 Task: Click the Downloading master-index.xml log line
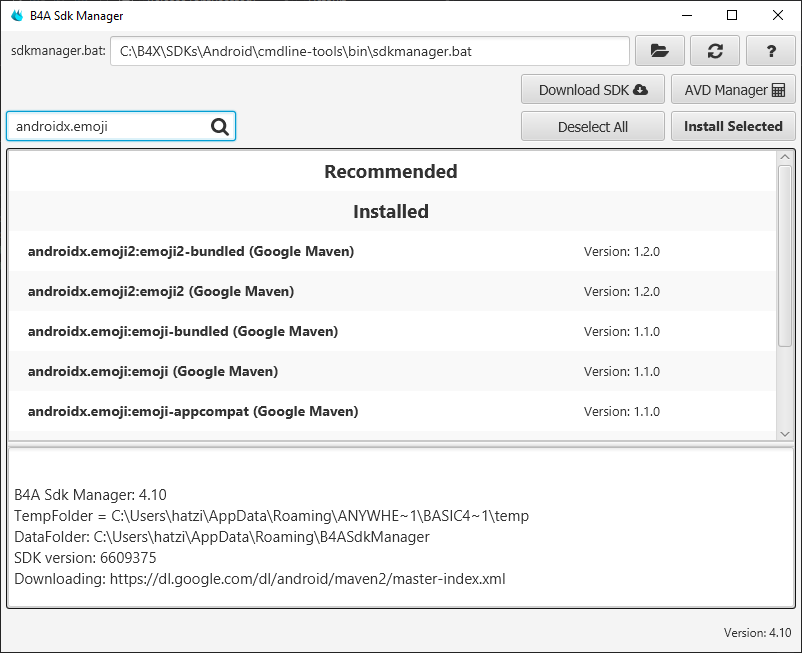[x=260, y=579]
